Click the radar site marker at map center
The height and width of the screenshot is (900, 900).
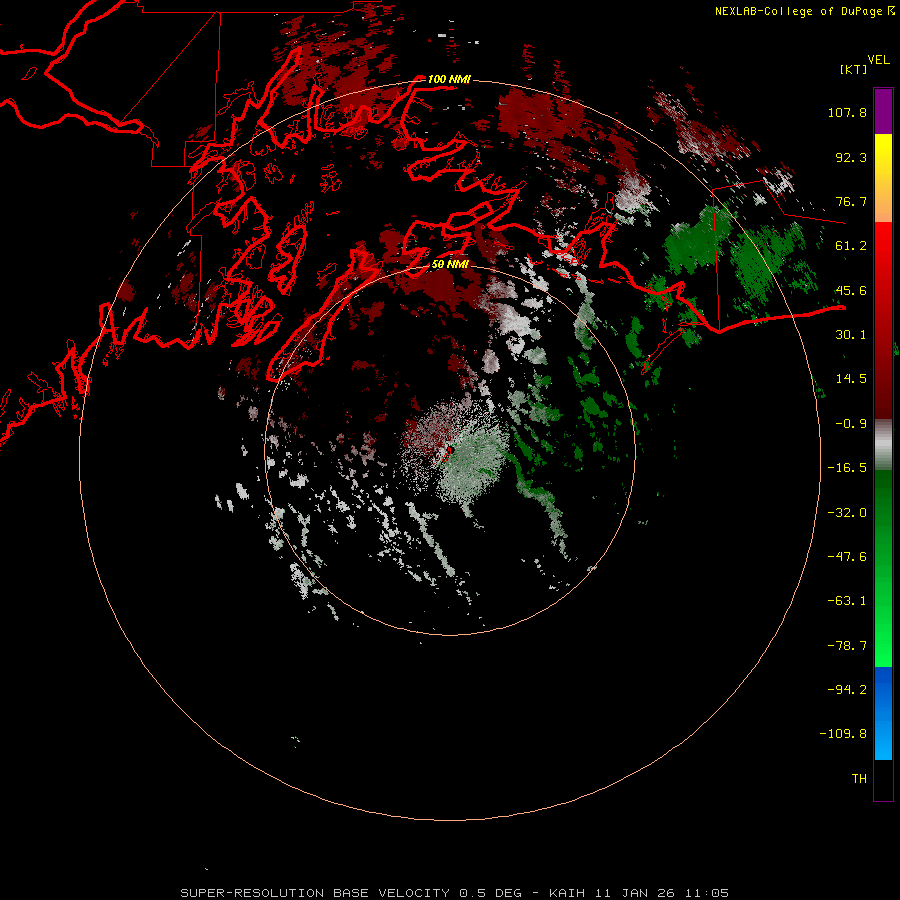tap(447, 454)
